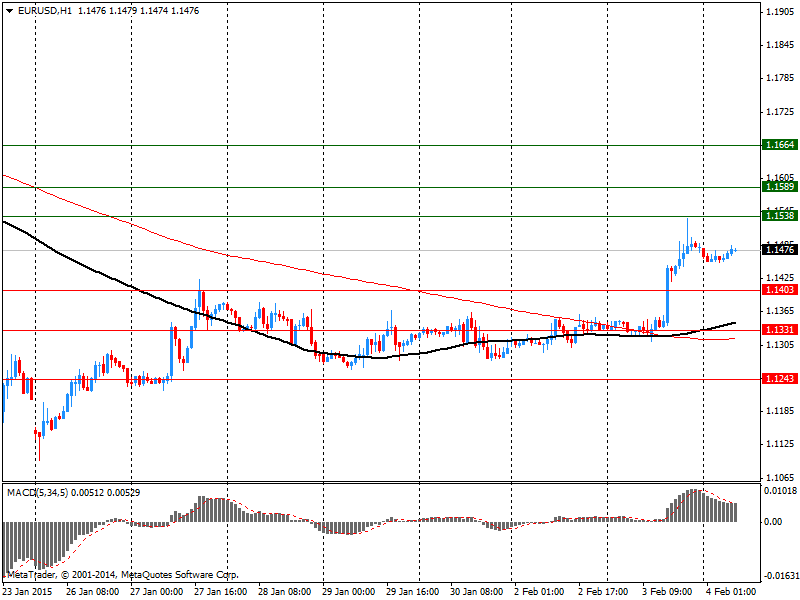Click the 27 Jan 00:00 time label
Screen dimensions: 800x600
coord(157,592)
